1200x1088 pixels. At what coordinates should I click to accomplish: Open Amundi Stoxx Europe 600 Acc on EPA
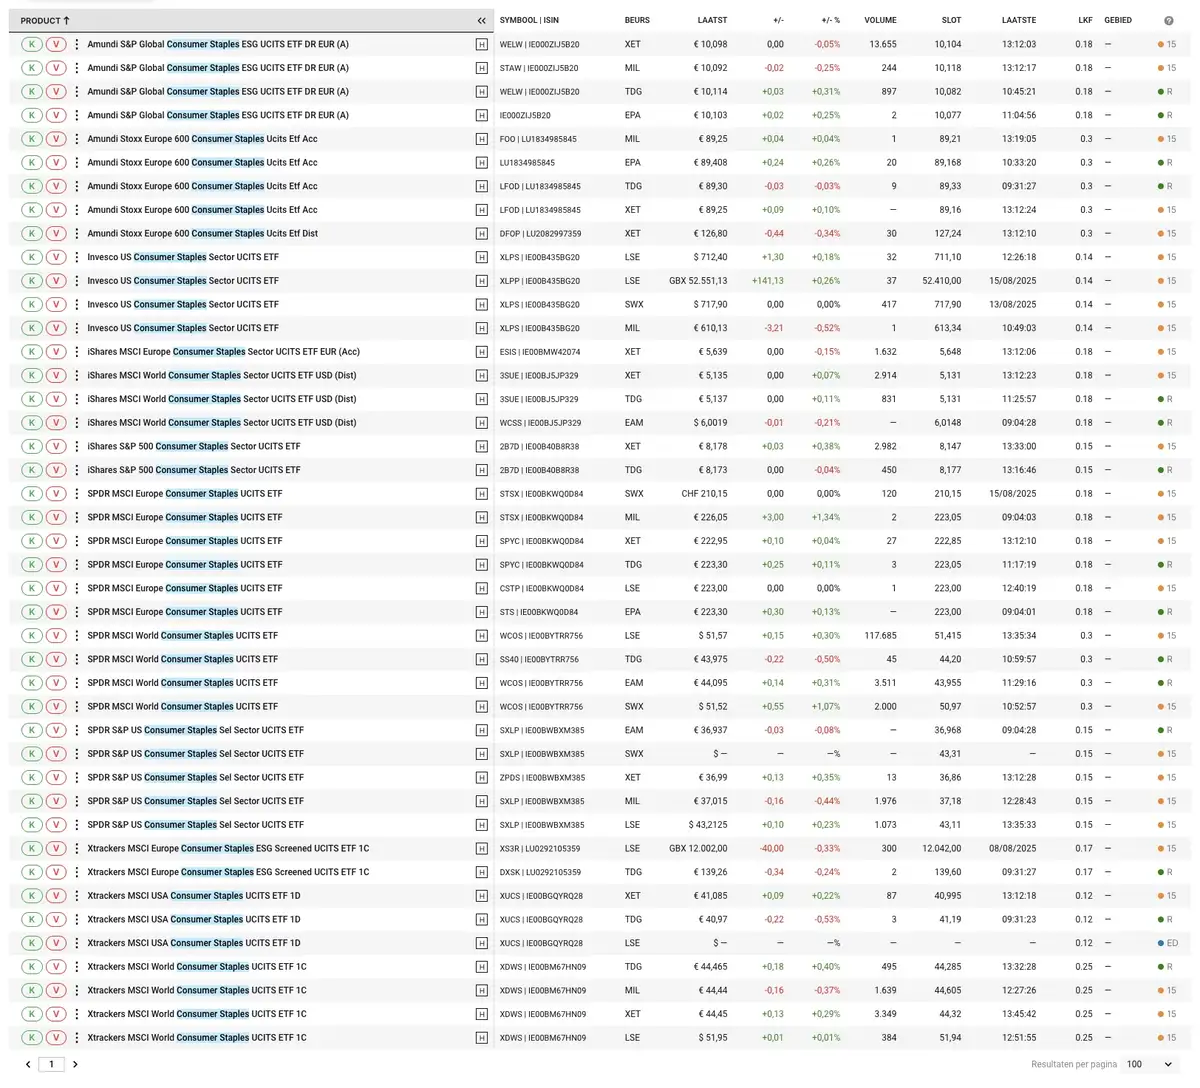202,163
